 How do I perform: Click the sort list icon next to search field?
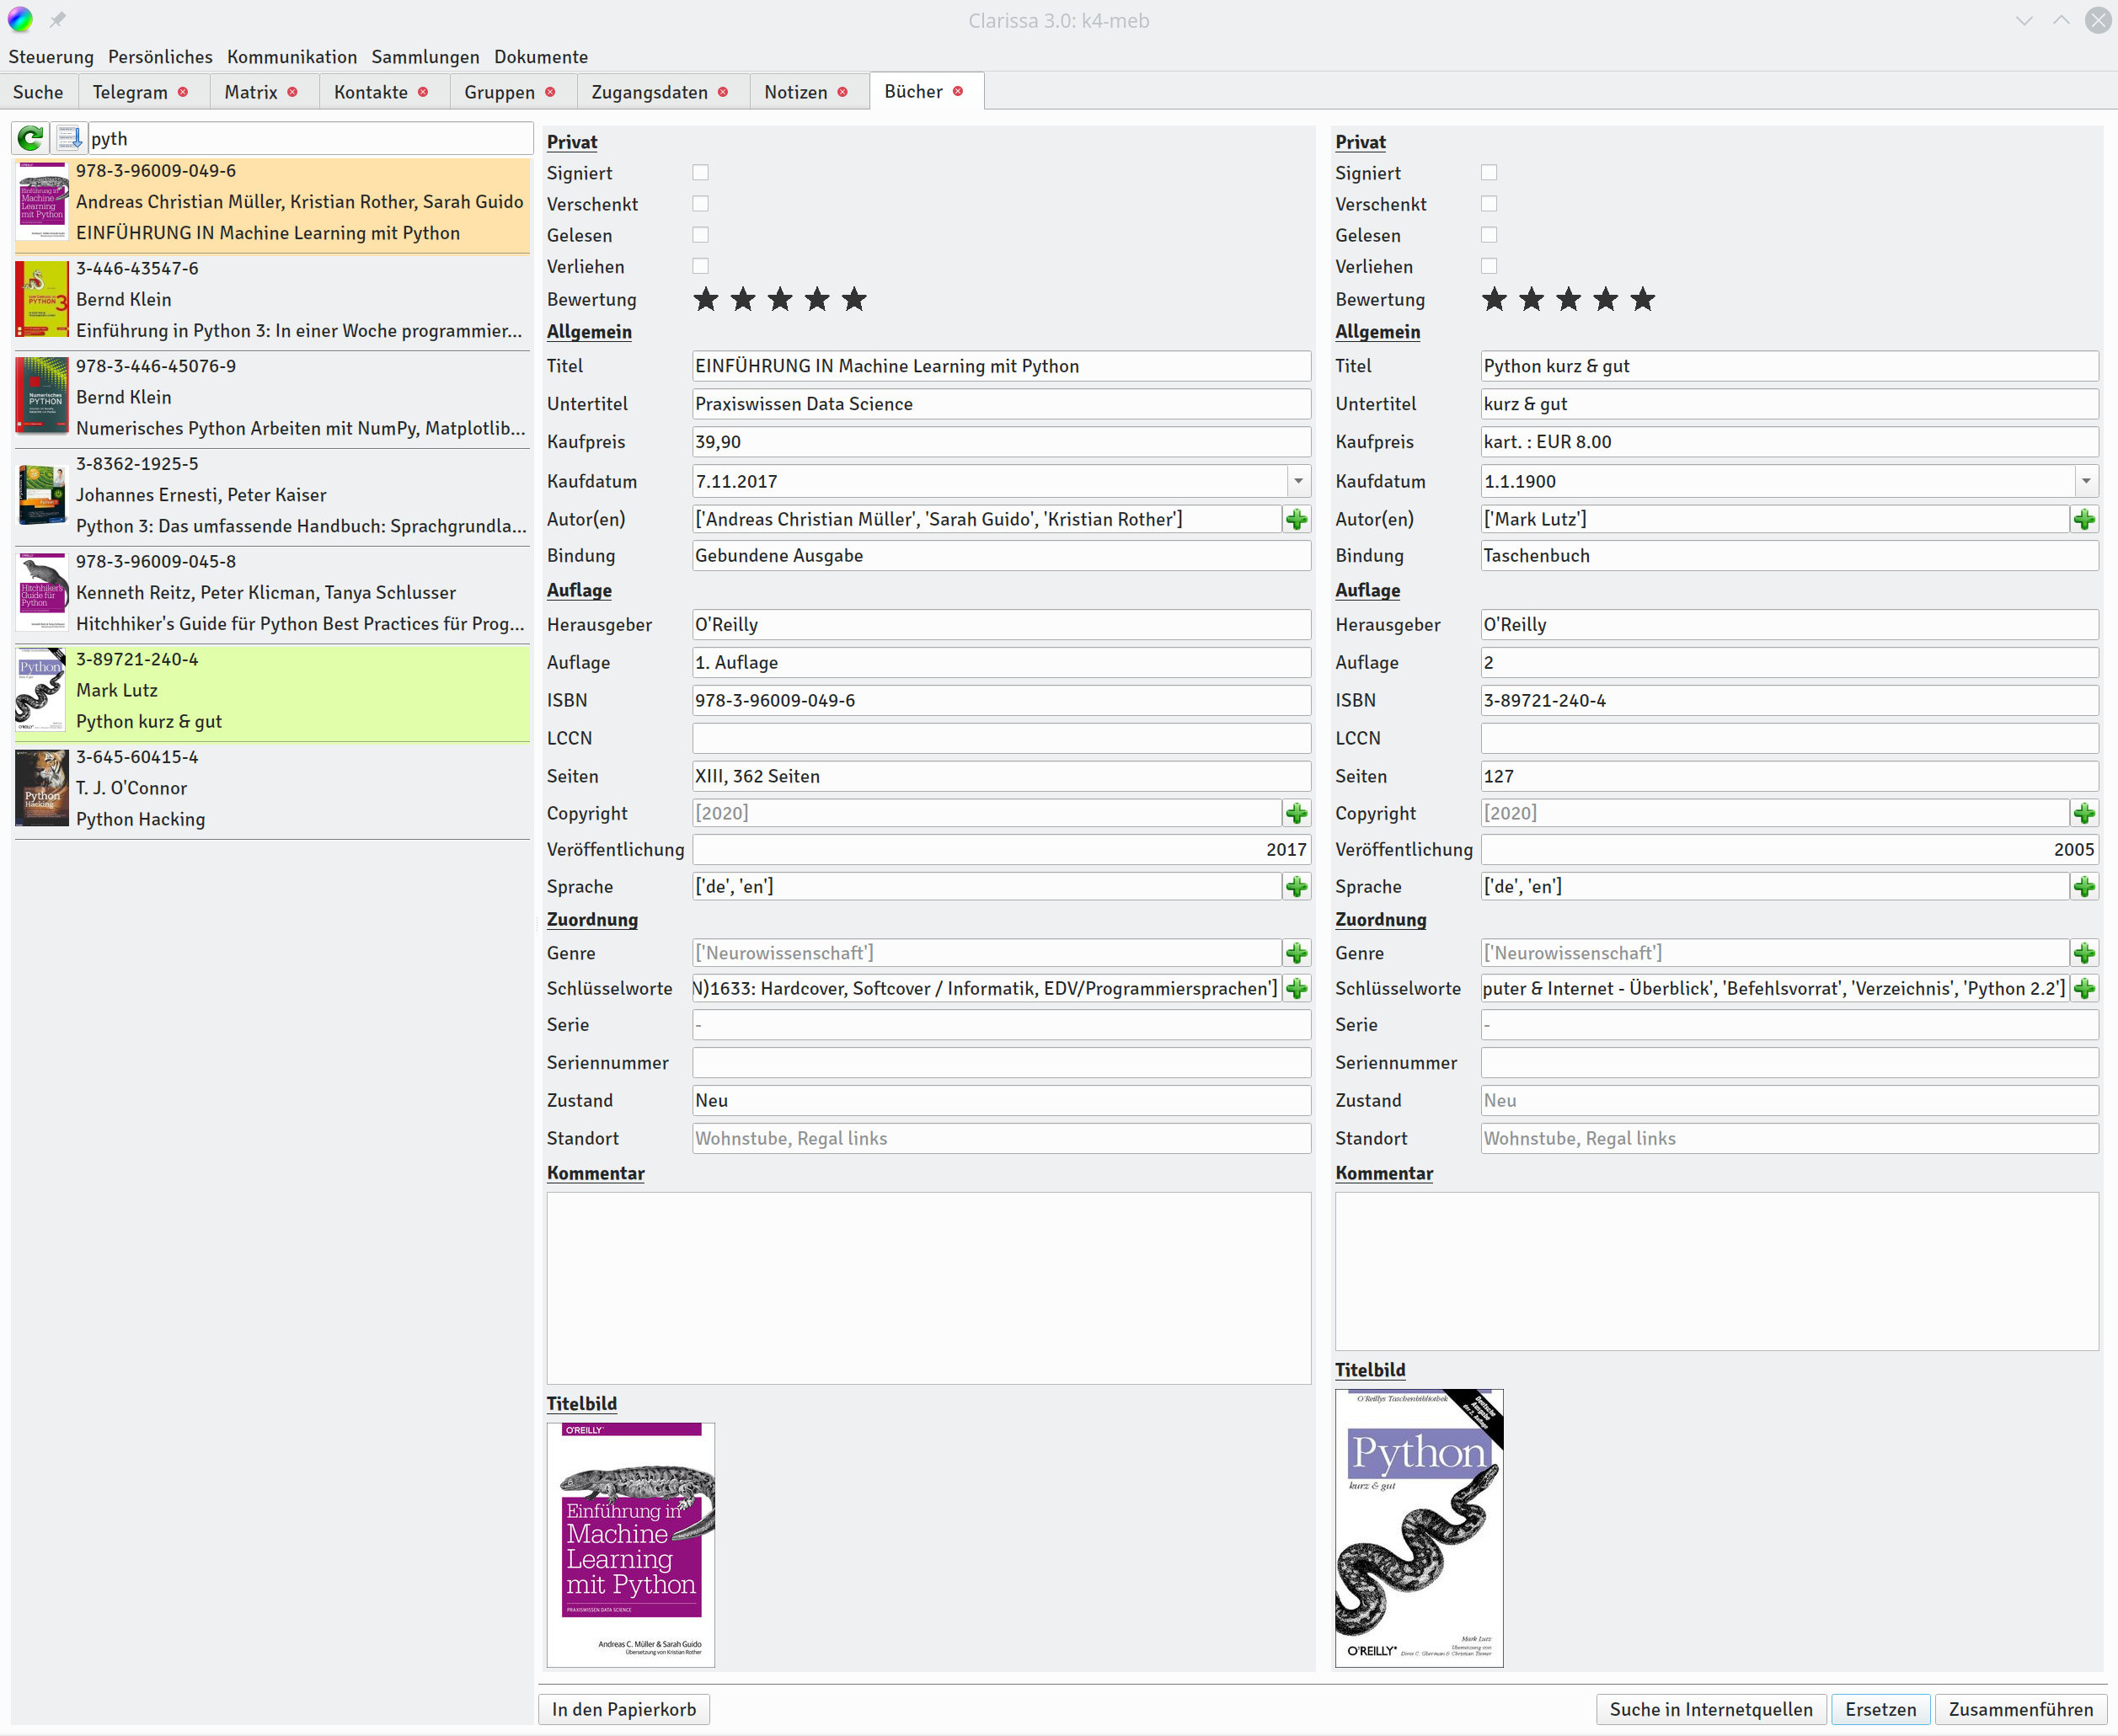click(x=69, y=138)
